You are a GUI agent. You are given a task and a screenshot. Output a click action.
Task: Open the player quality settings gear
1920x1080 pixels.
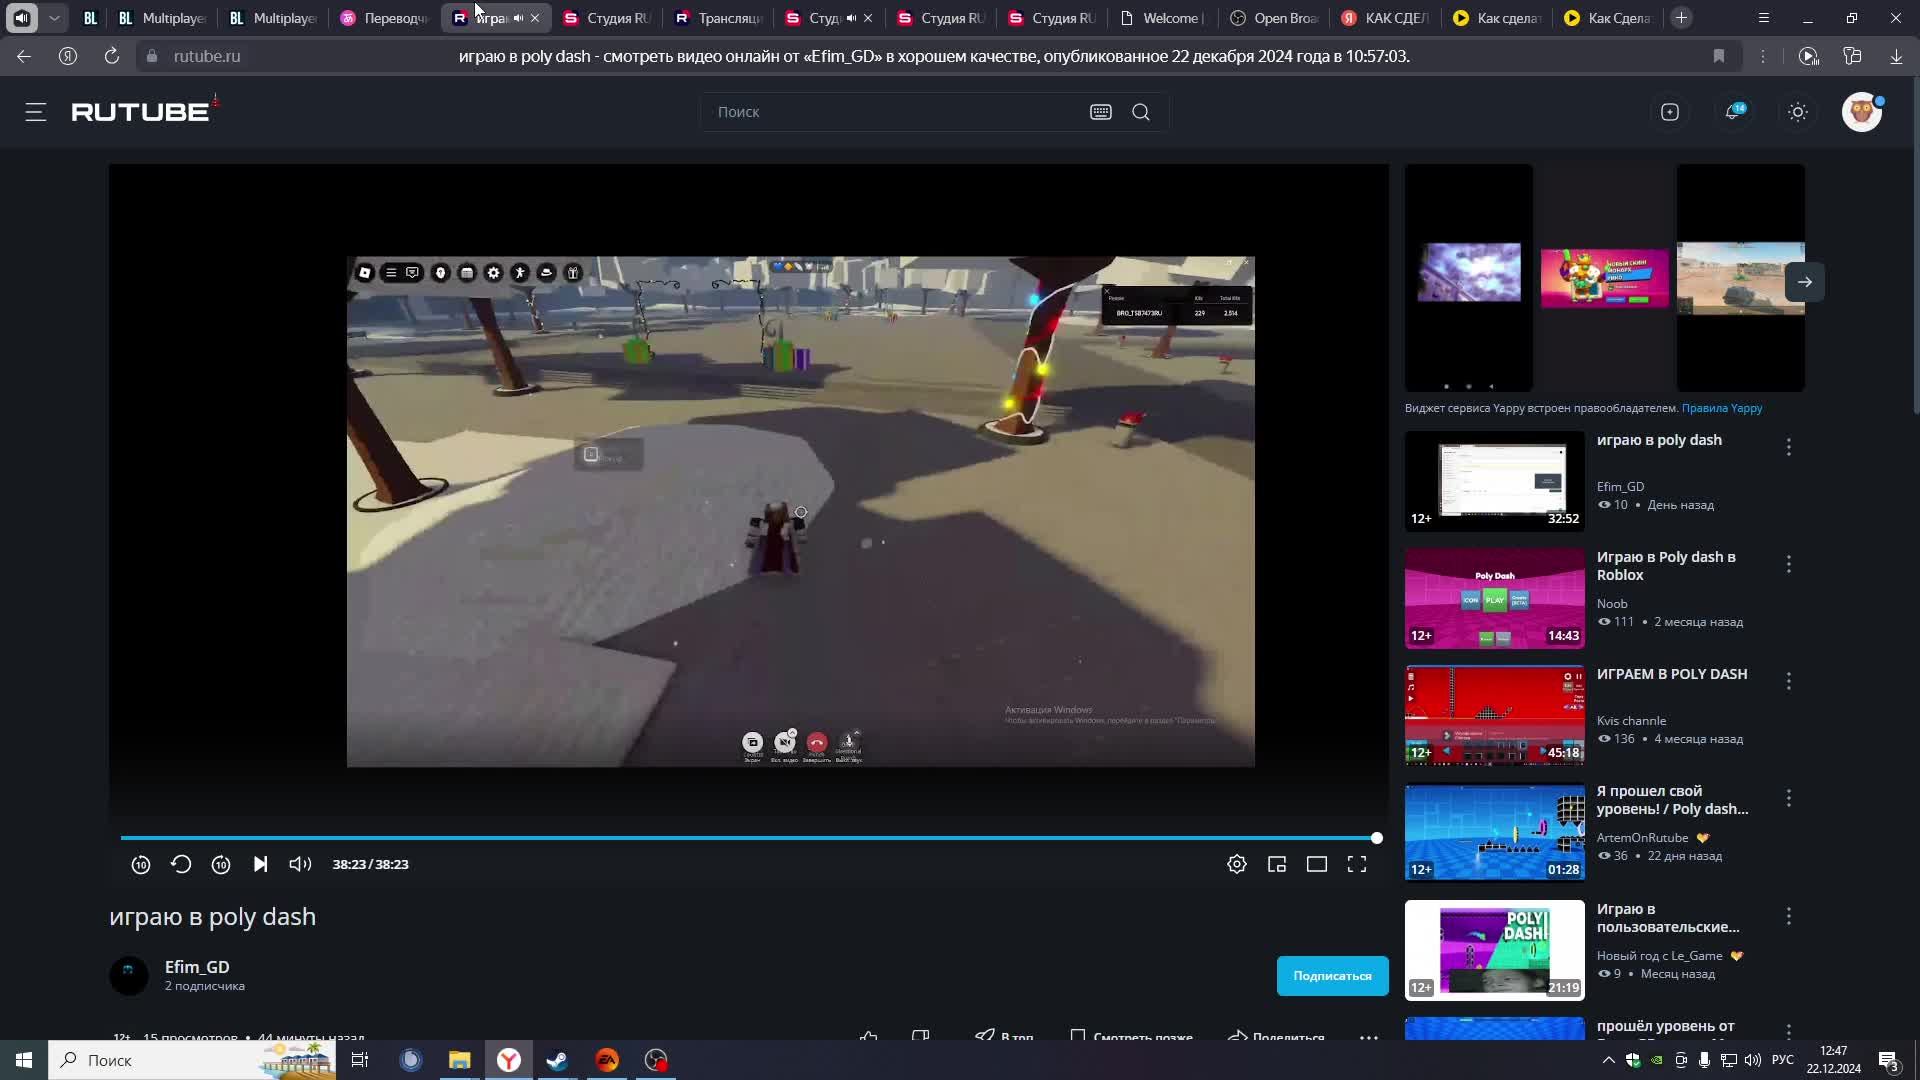1237,864
